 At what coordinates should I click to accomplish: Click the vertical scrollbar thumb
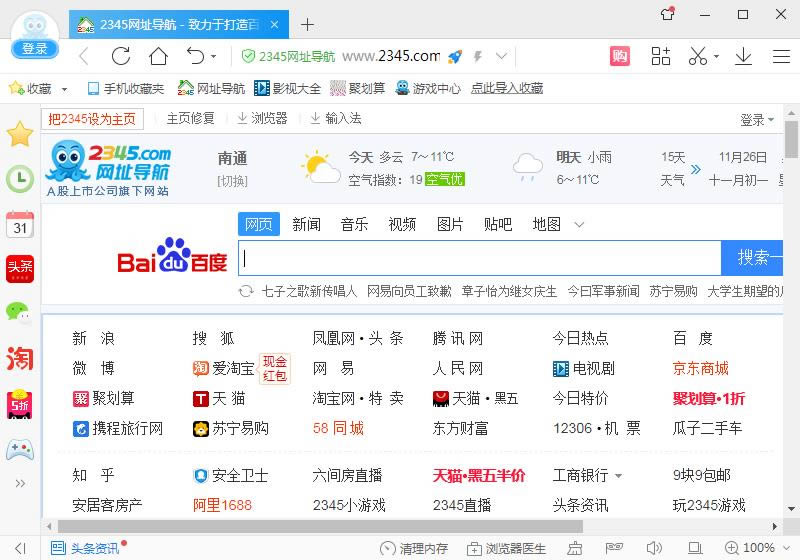791,139
